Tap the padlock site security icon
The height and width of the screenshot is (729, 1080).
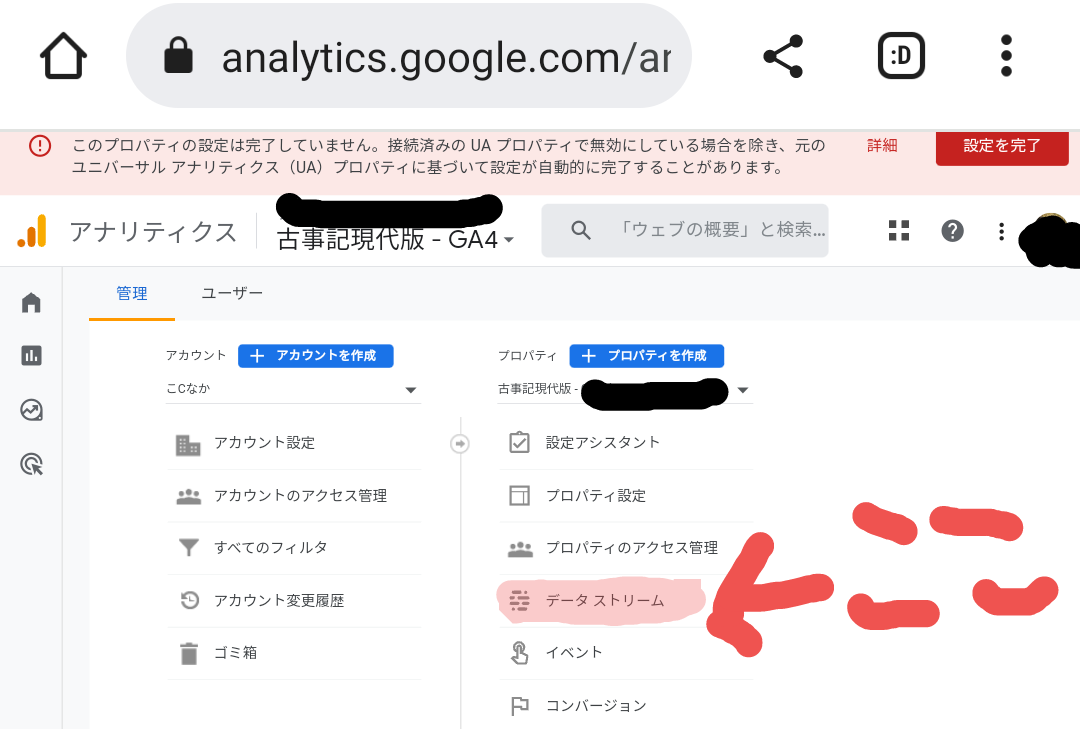tap(178, 55)
